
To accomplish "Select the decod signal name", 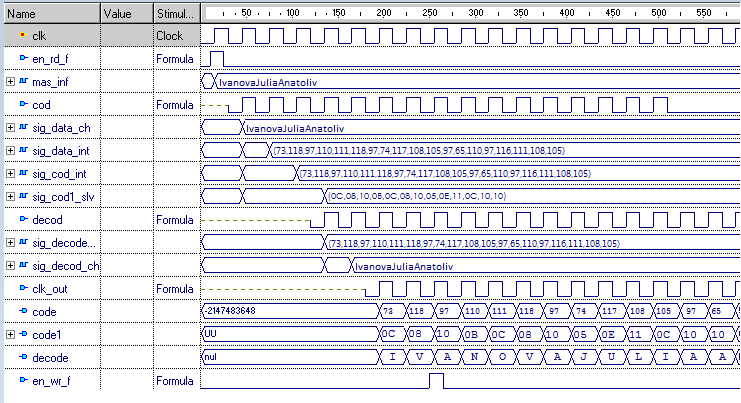I will tap(47, 220).
